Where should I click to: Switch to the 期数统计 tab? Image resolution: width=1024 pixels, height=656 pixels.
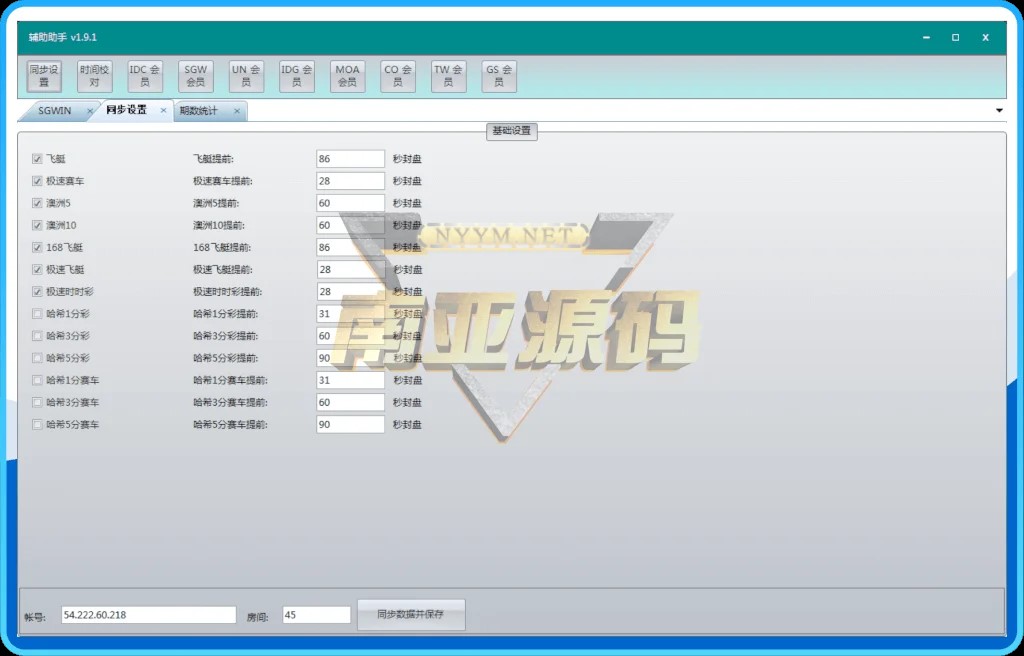[198, 111]
